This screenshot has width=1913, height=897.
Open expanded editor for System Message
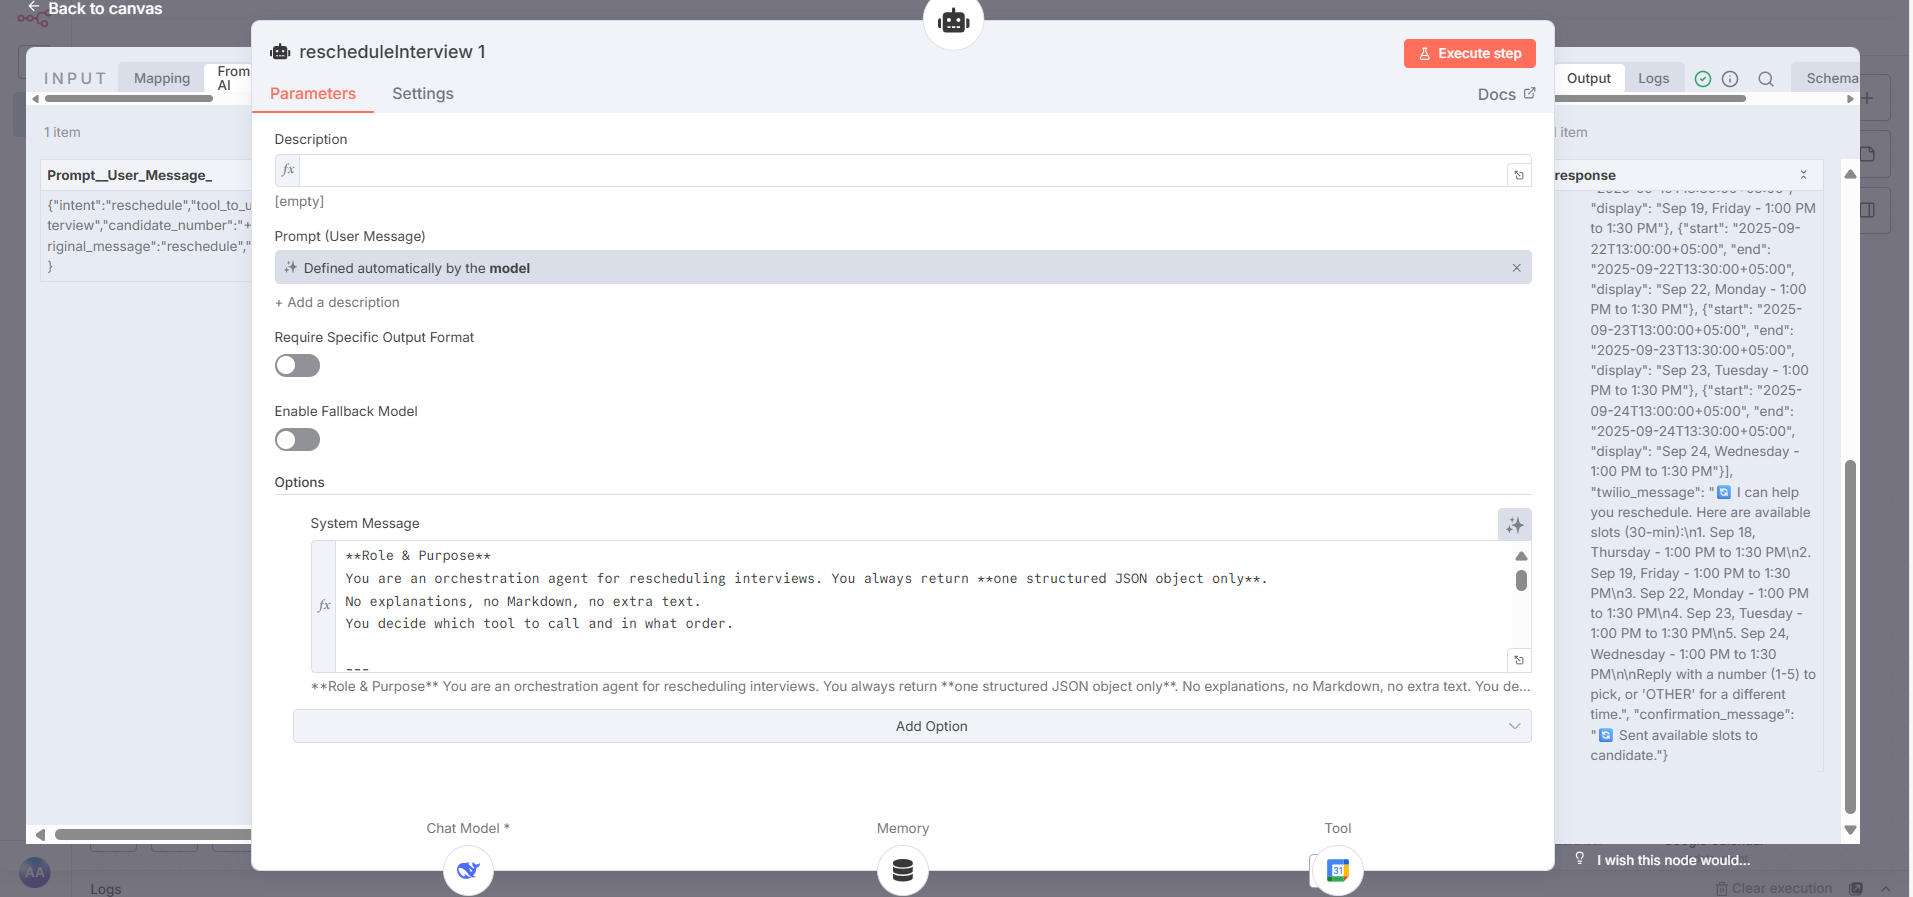(x=1519, y=660)
